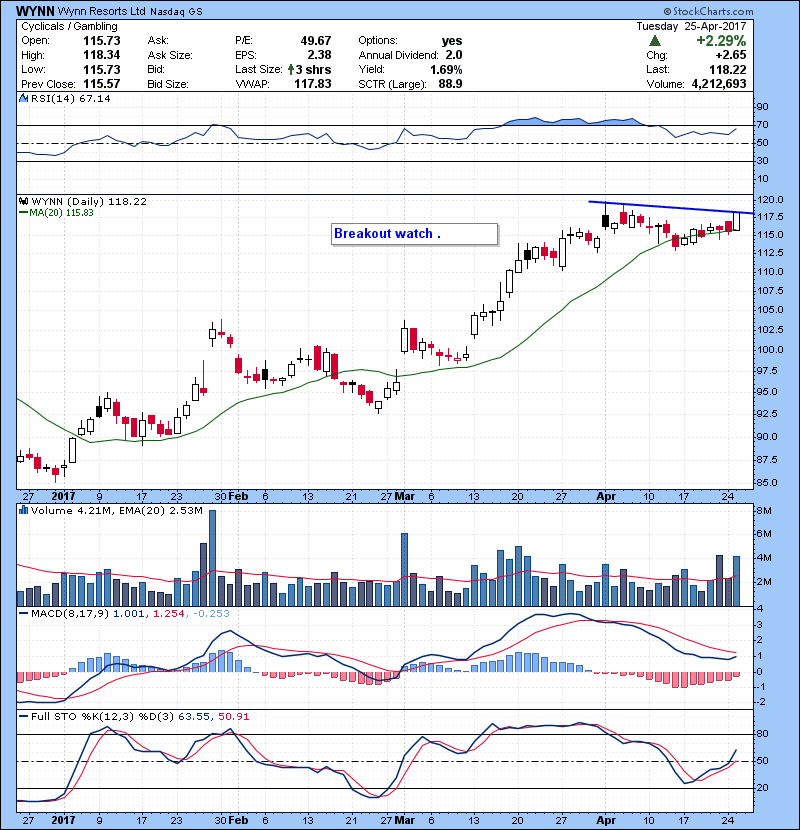Click the Prev Close value 115.57
This screenshot has height=830, width=800.
pos(102,84)
